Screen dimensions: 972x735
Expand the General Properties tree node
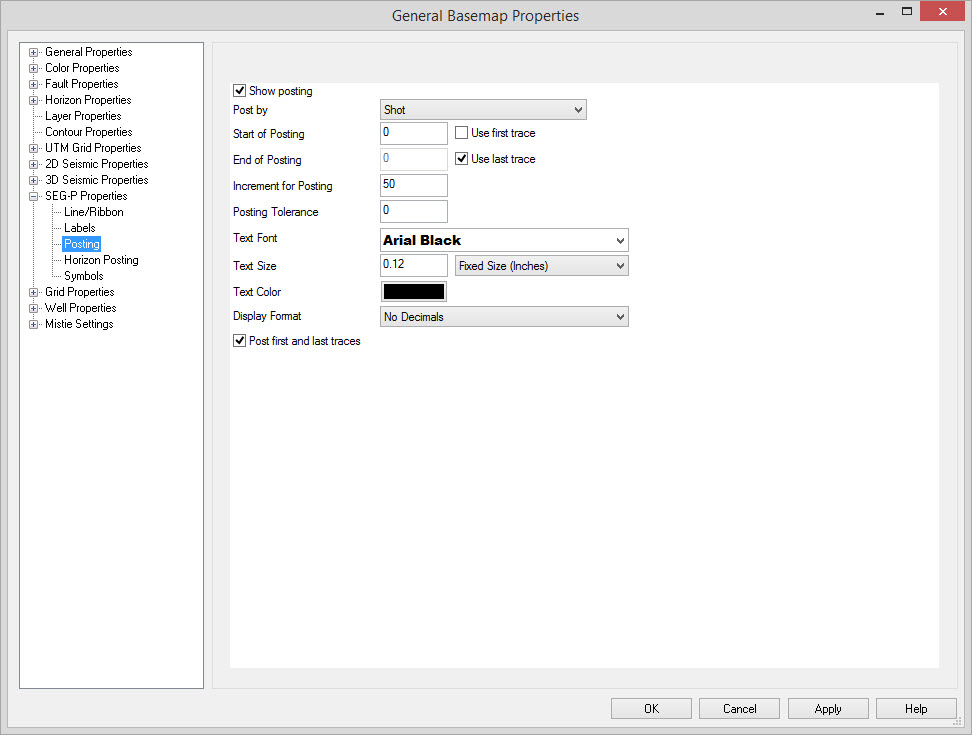34,52
